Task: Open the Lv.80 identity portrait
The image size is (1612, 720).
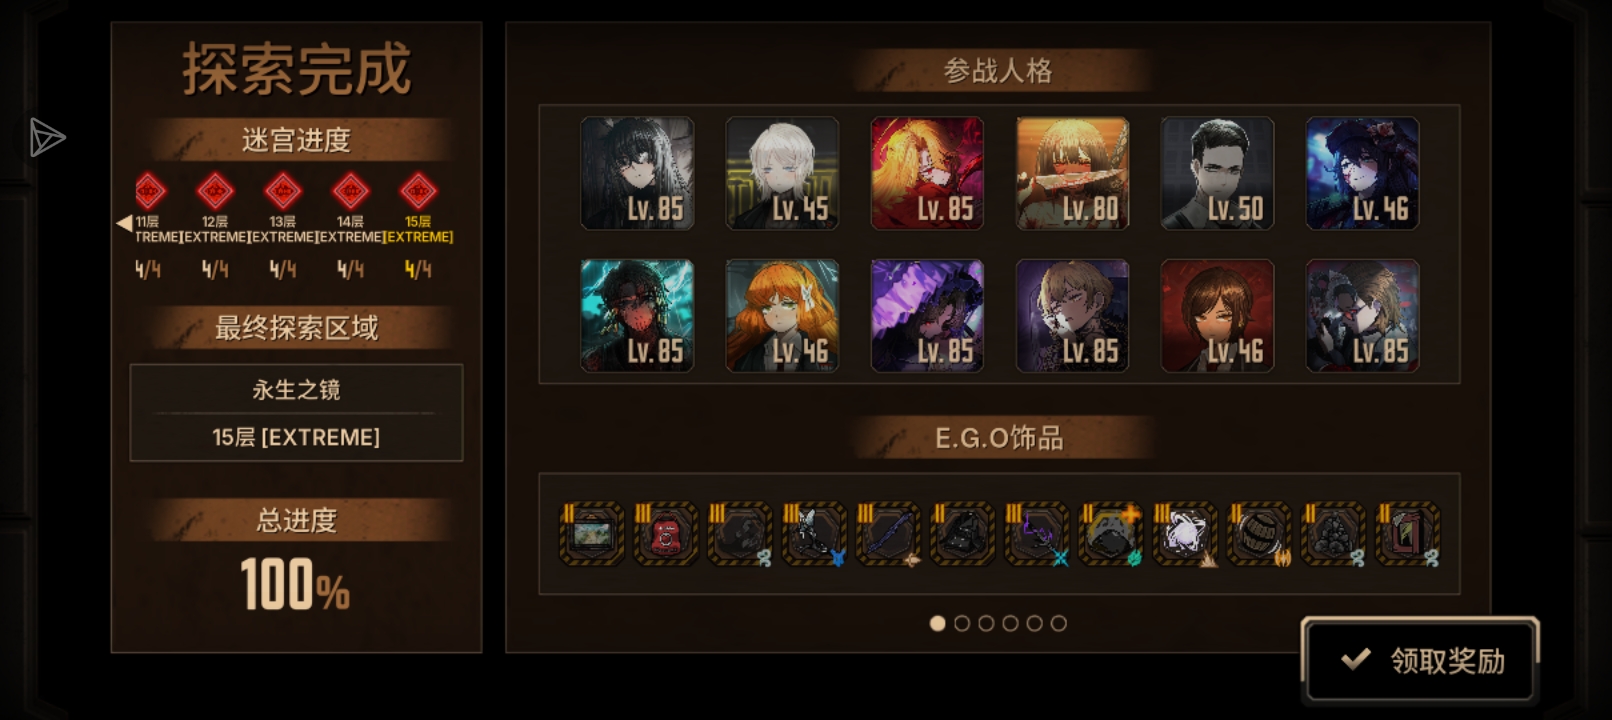Action: pos(1072,173)
